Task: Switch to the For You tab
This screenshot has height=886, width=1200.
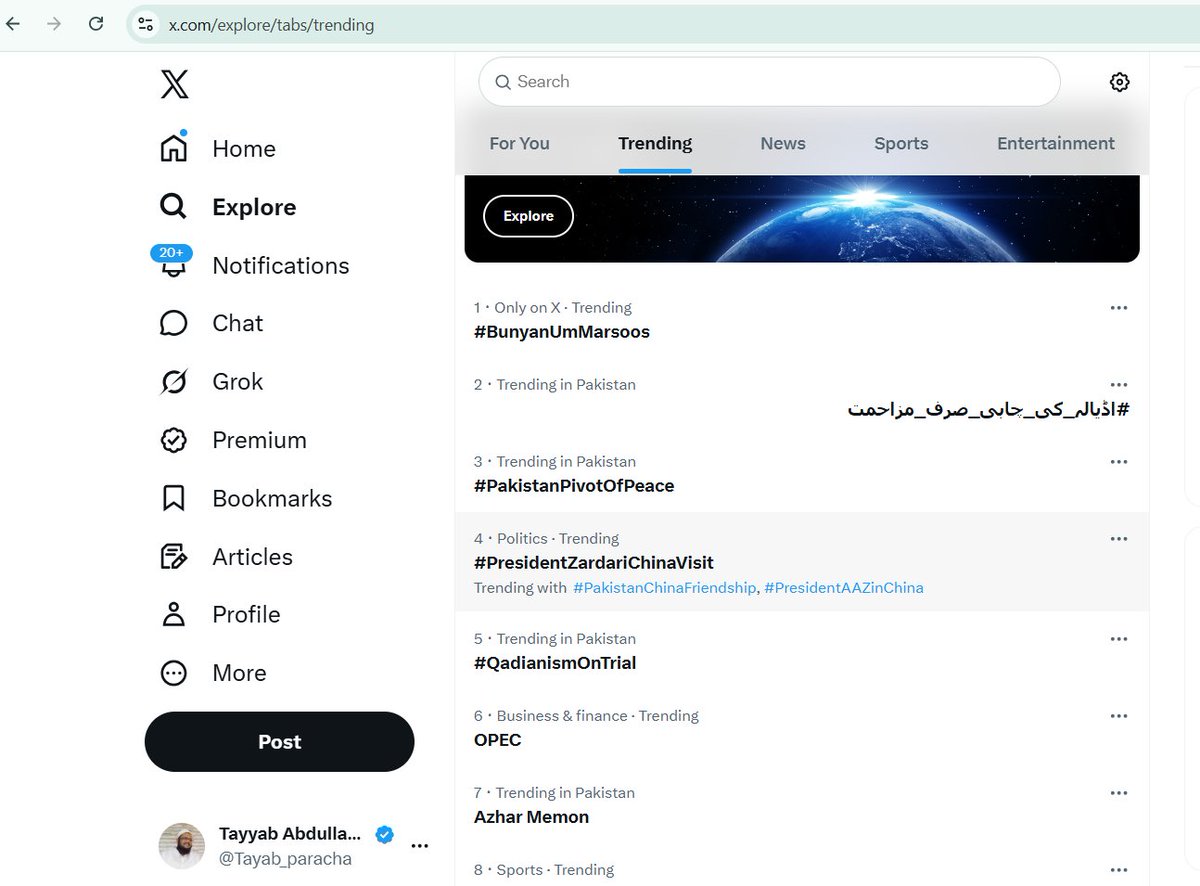Action: click(519, 144)
